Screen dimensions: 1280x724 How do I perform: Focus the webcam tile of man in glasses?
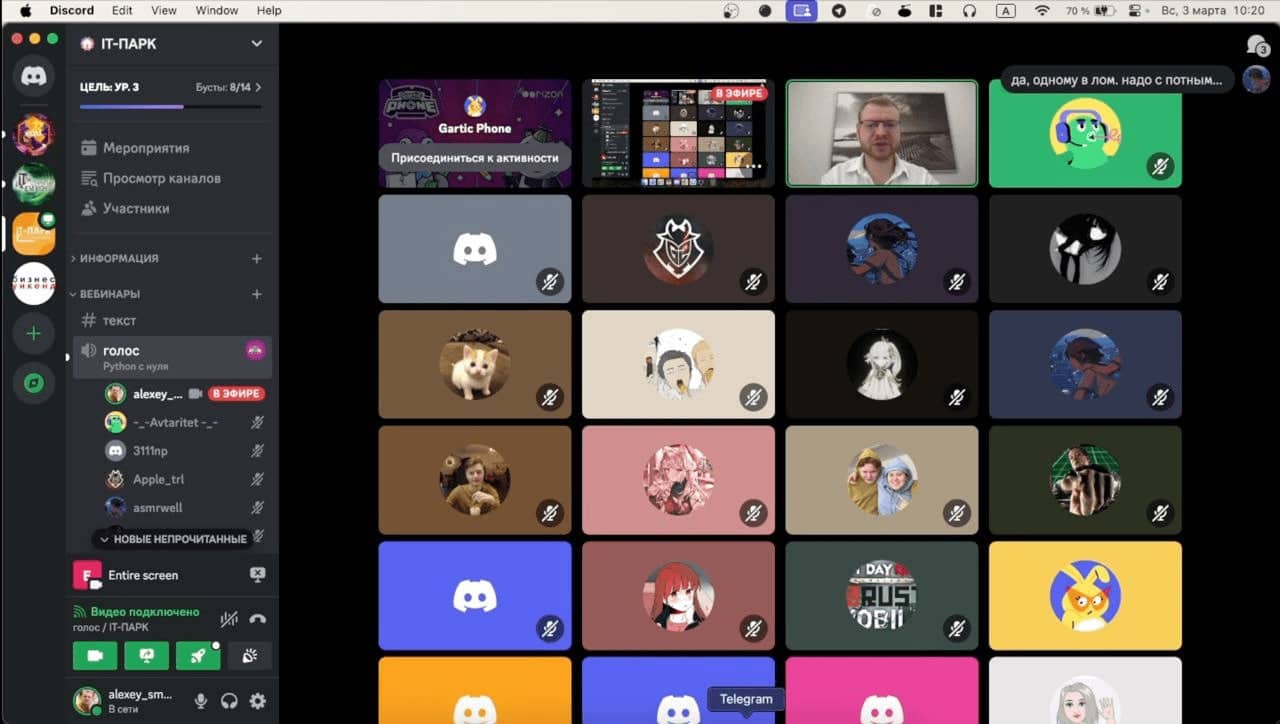coord(881,133)
